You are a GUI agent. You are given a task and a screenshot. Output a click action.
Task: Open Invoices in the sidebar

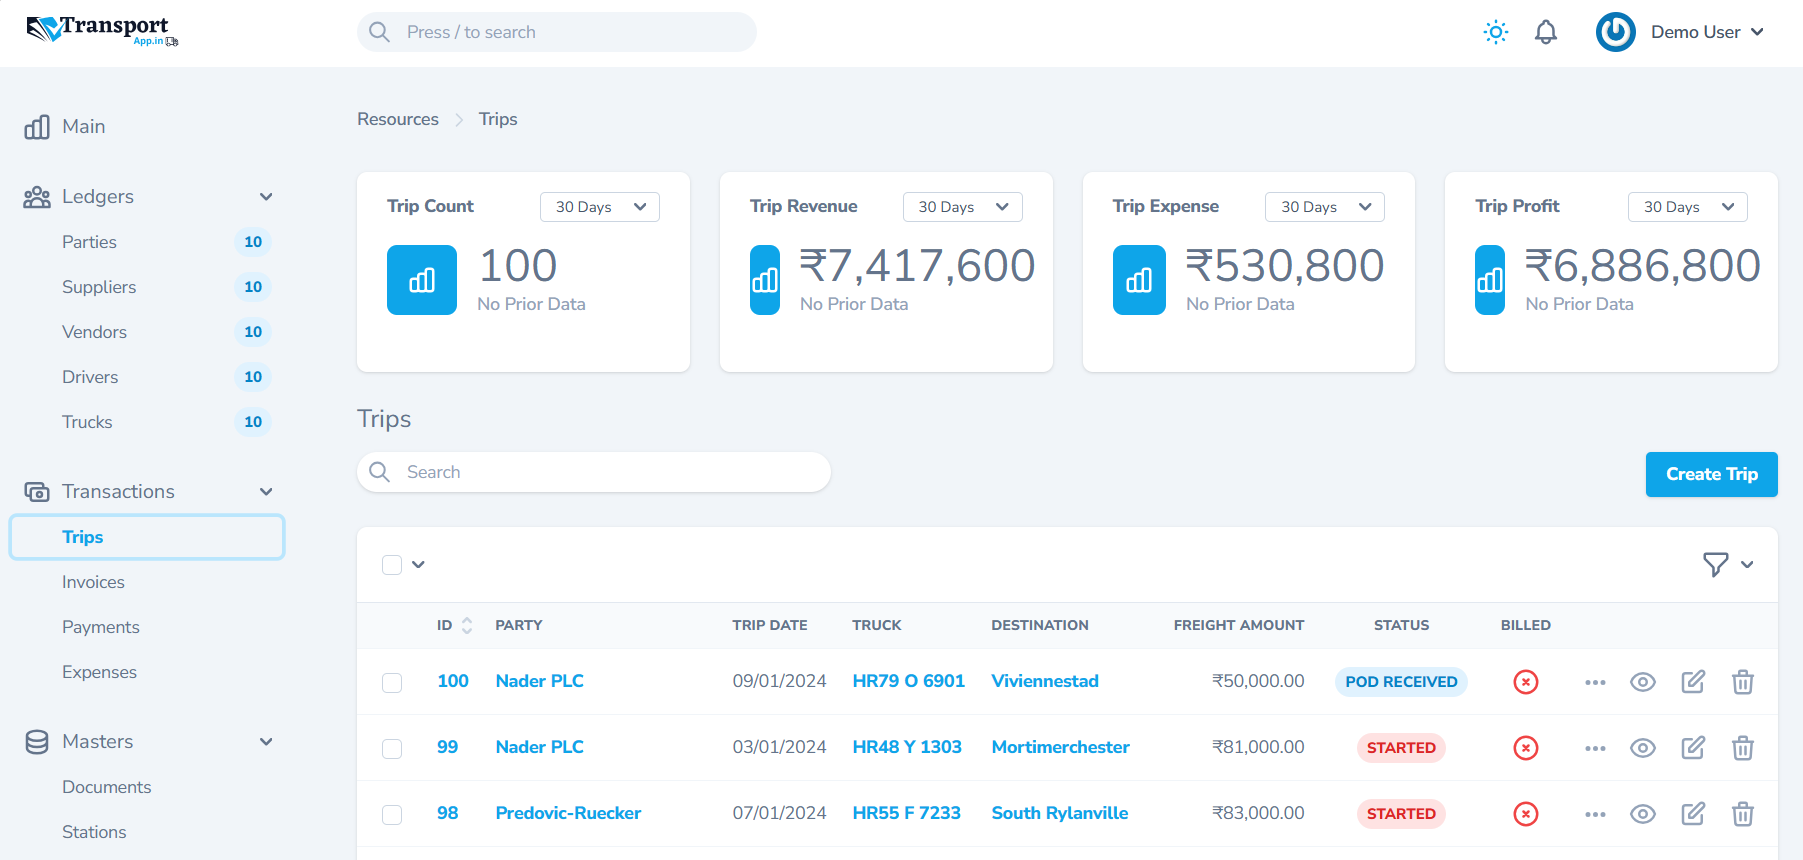(x=93, y=582)
